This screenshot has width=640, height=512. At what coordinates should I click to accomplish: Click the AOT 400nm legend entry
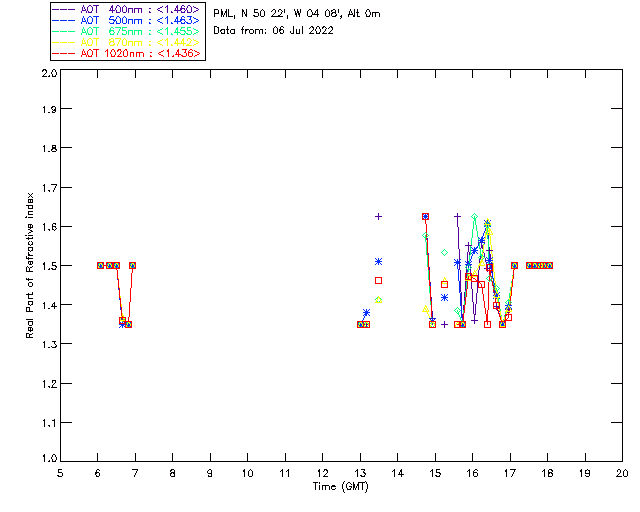click(x=126, y=9)
